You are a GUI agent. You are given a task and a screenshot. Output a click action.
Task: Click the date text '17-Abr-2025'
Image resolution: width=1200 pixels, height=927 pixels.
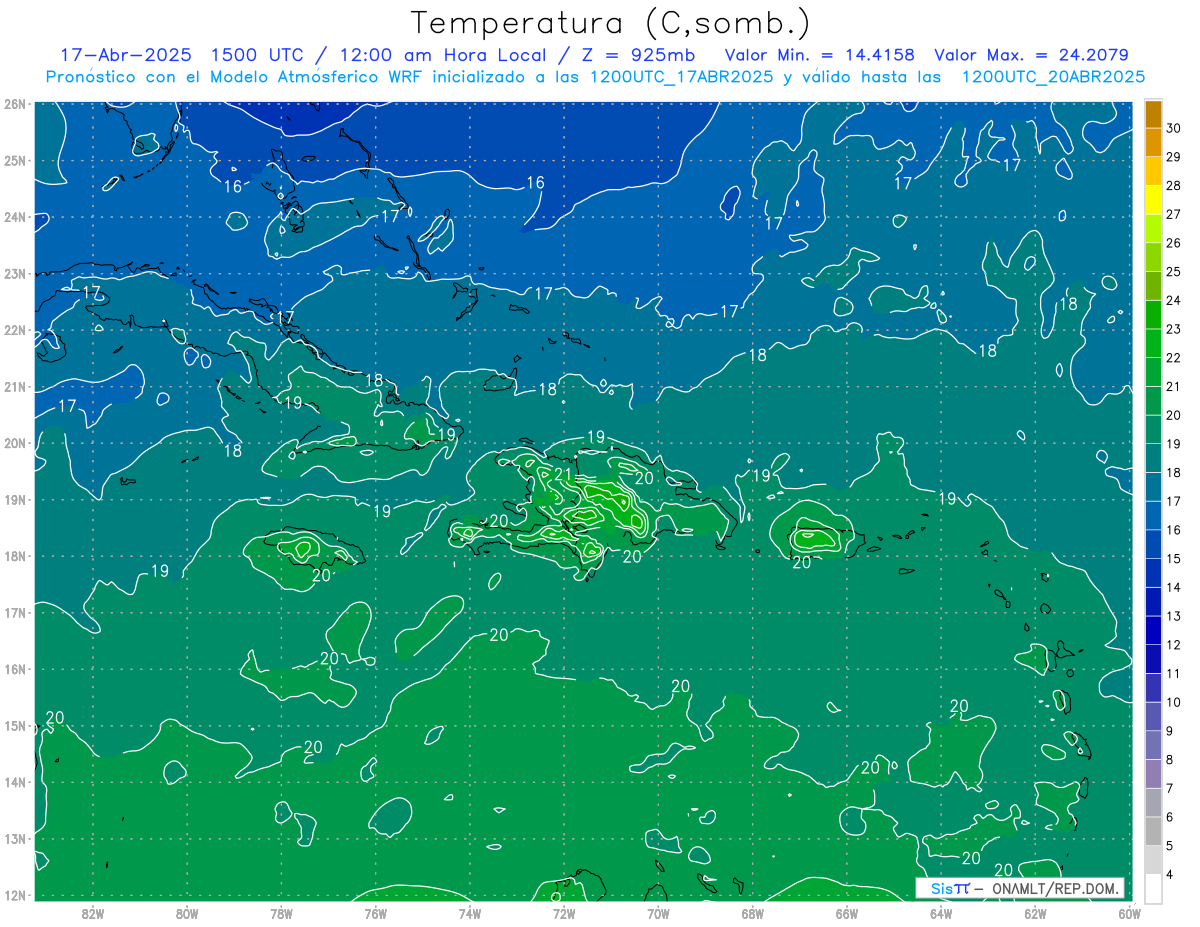[125, 55]
